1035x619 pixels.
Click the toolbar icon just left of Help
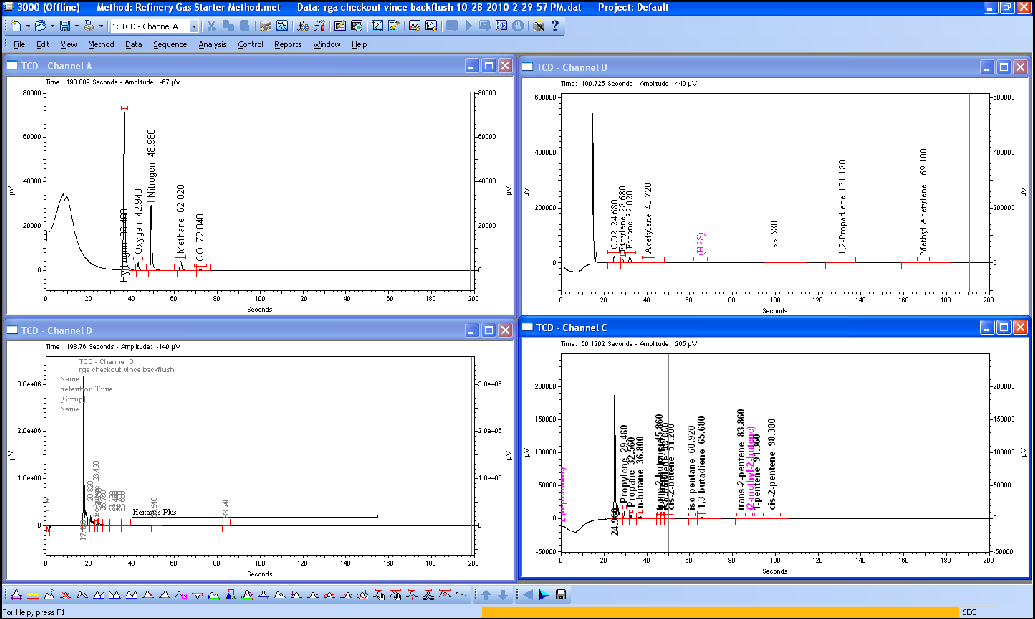pos(539,26)
